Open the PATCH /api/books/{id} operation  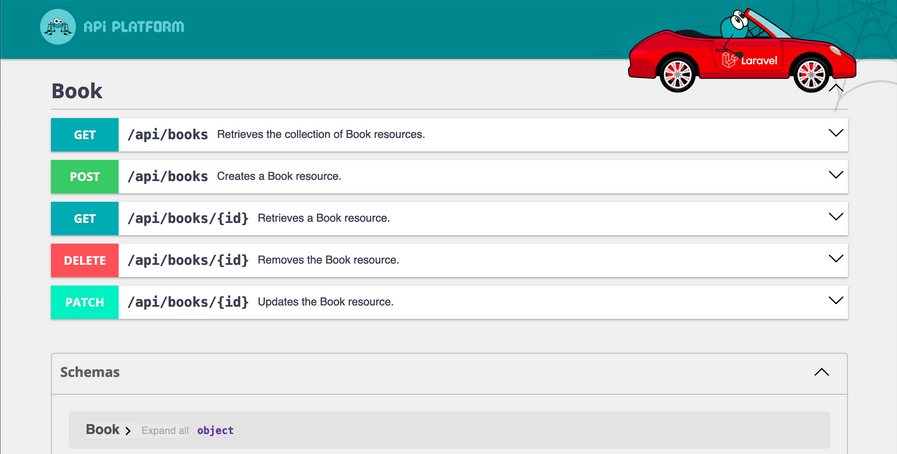point(449,302)
